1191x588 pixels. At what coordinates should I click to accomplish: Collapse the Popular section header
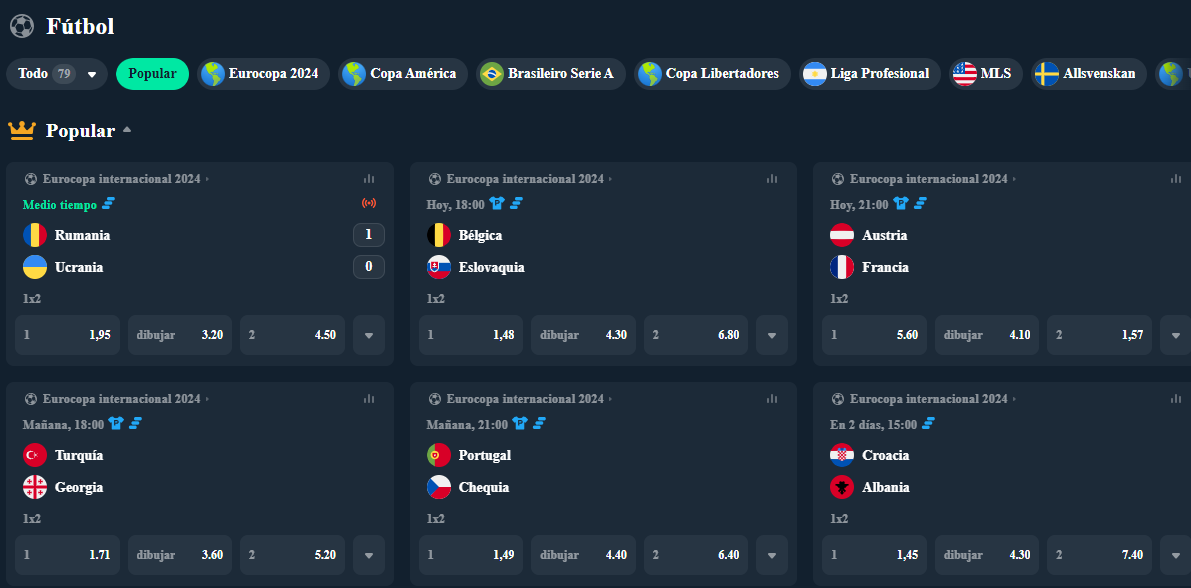[x=127, y=131]
